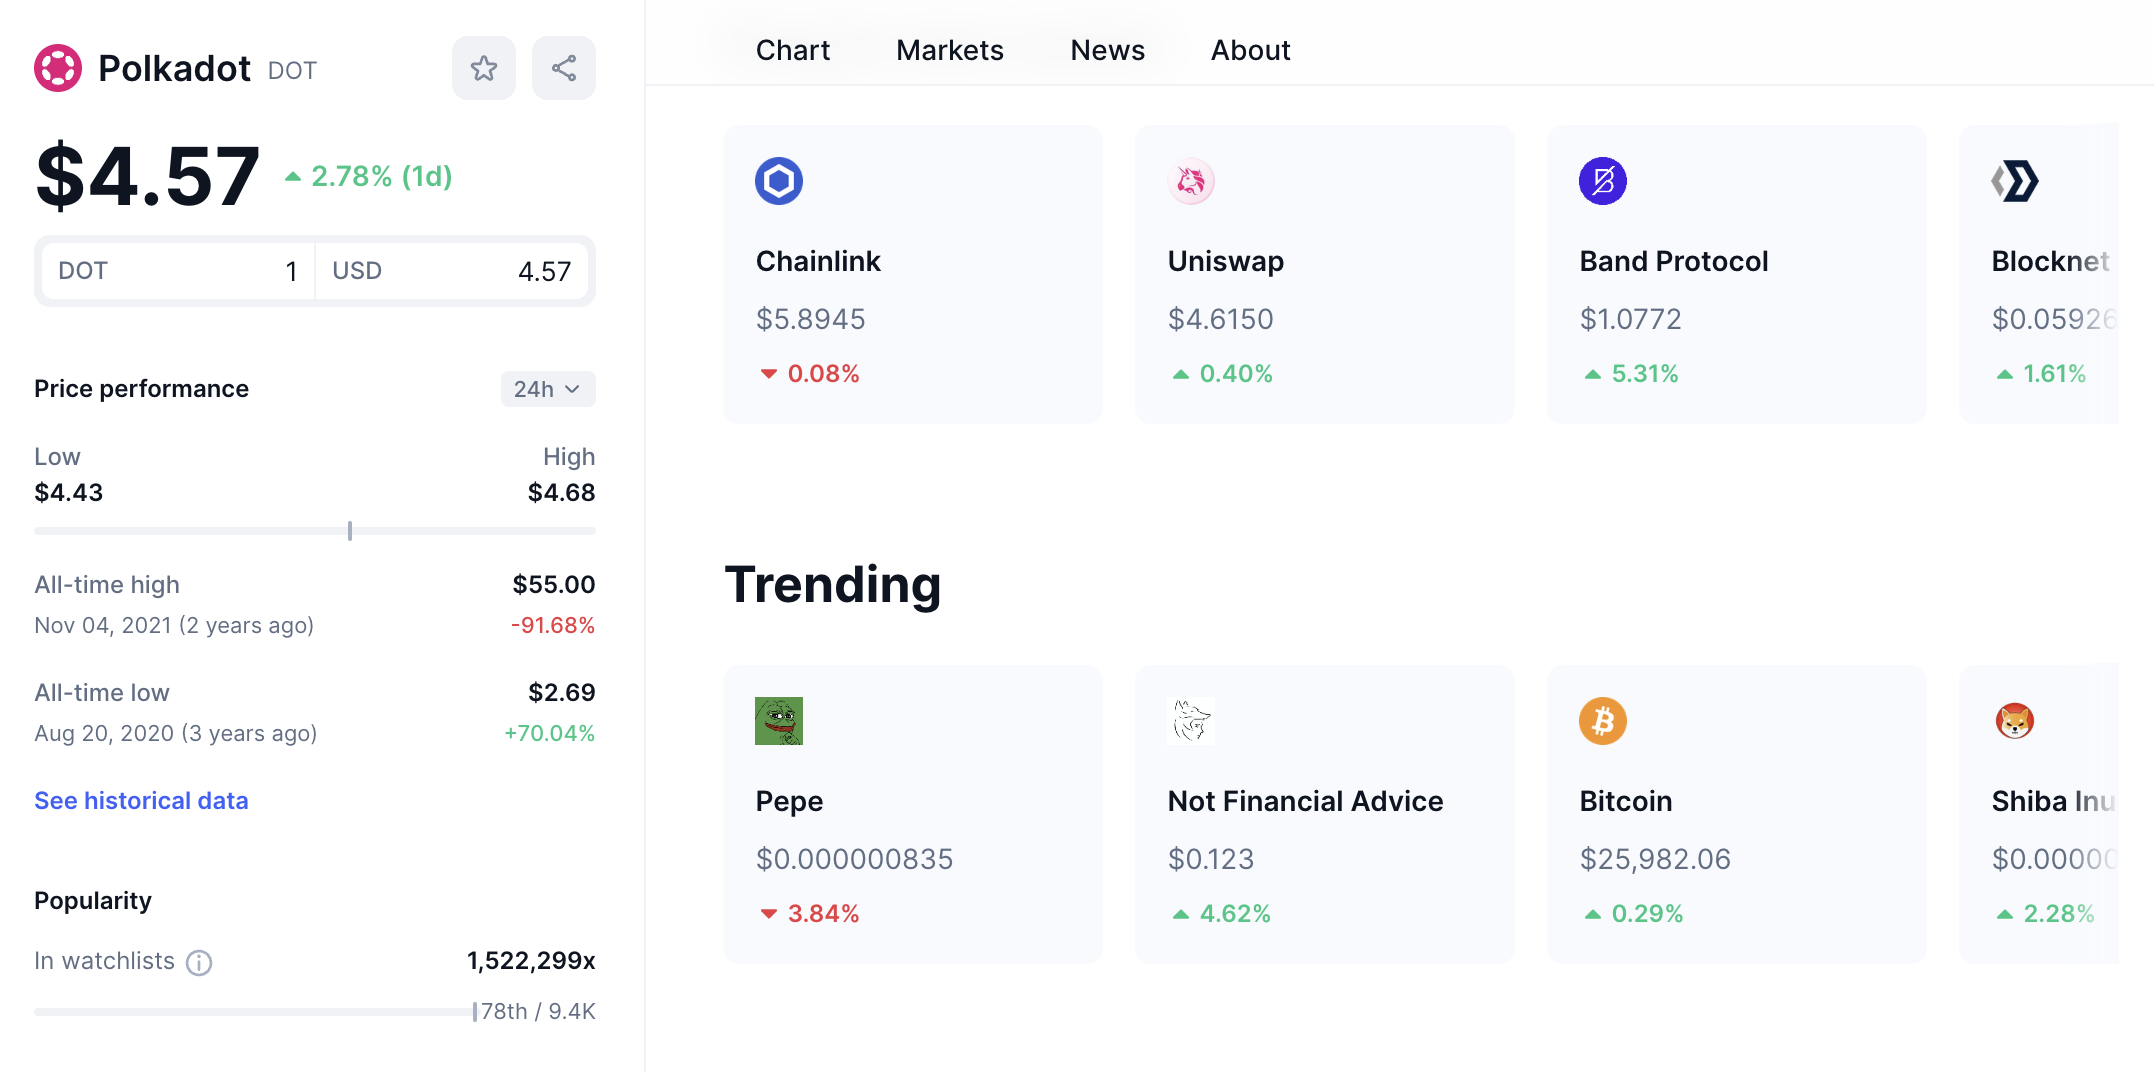The width and height of the screenshot is (2154, 1072).
Task: Click the 2.78% (1d) change indicator
Action: (369, 176)
